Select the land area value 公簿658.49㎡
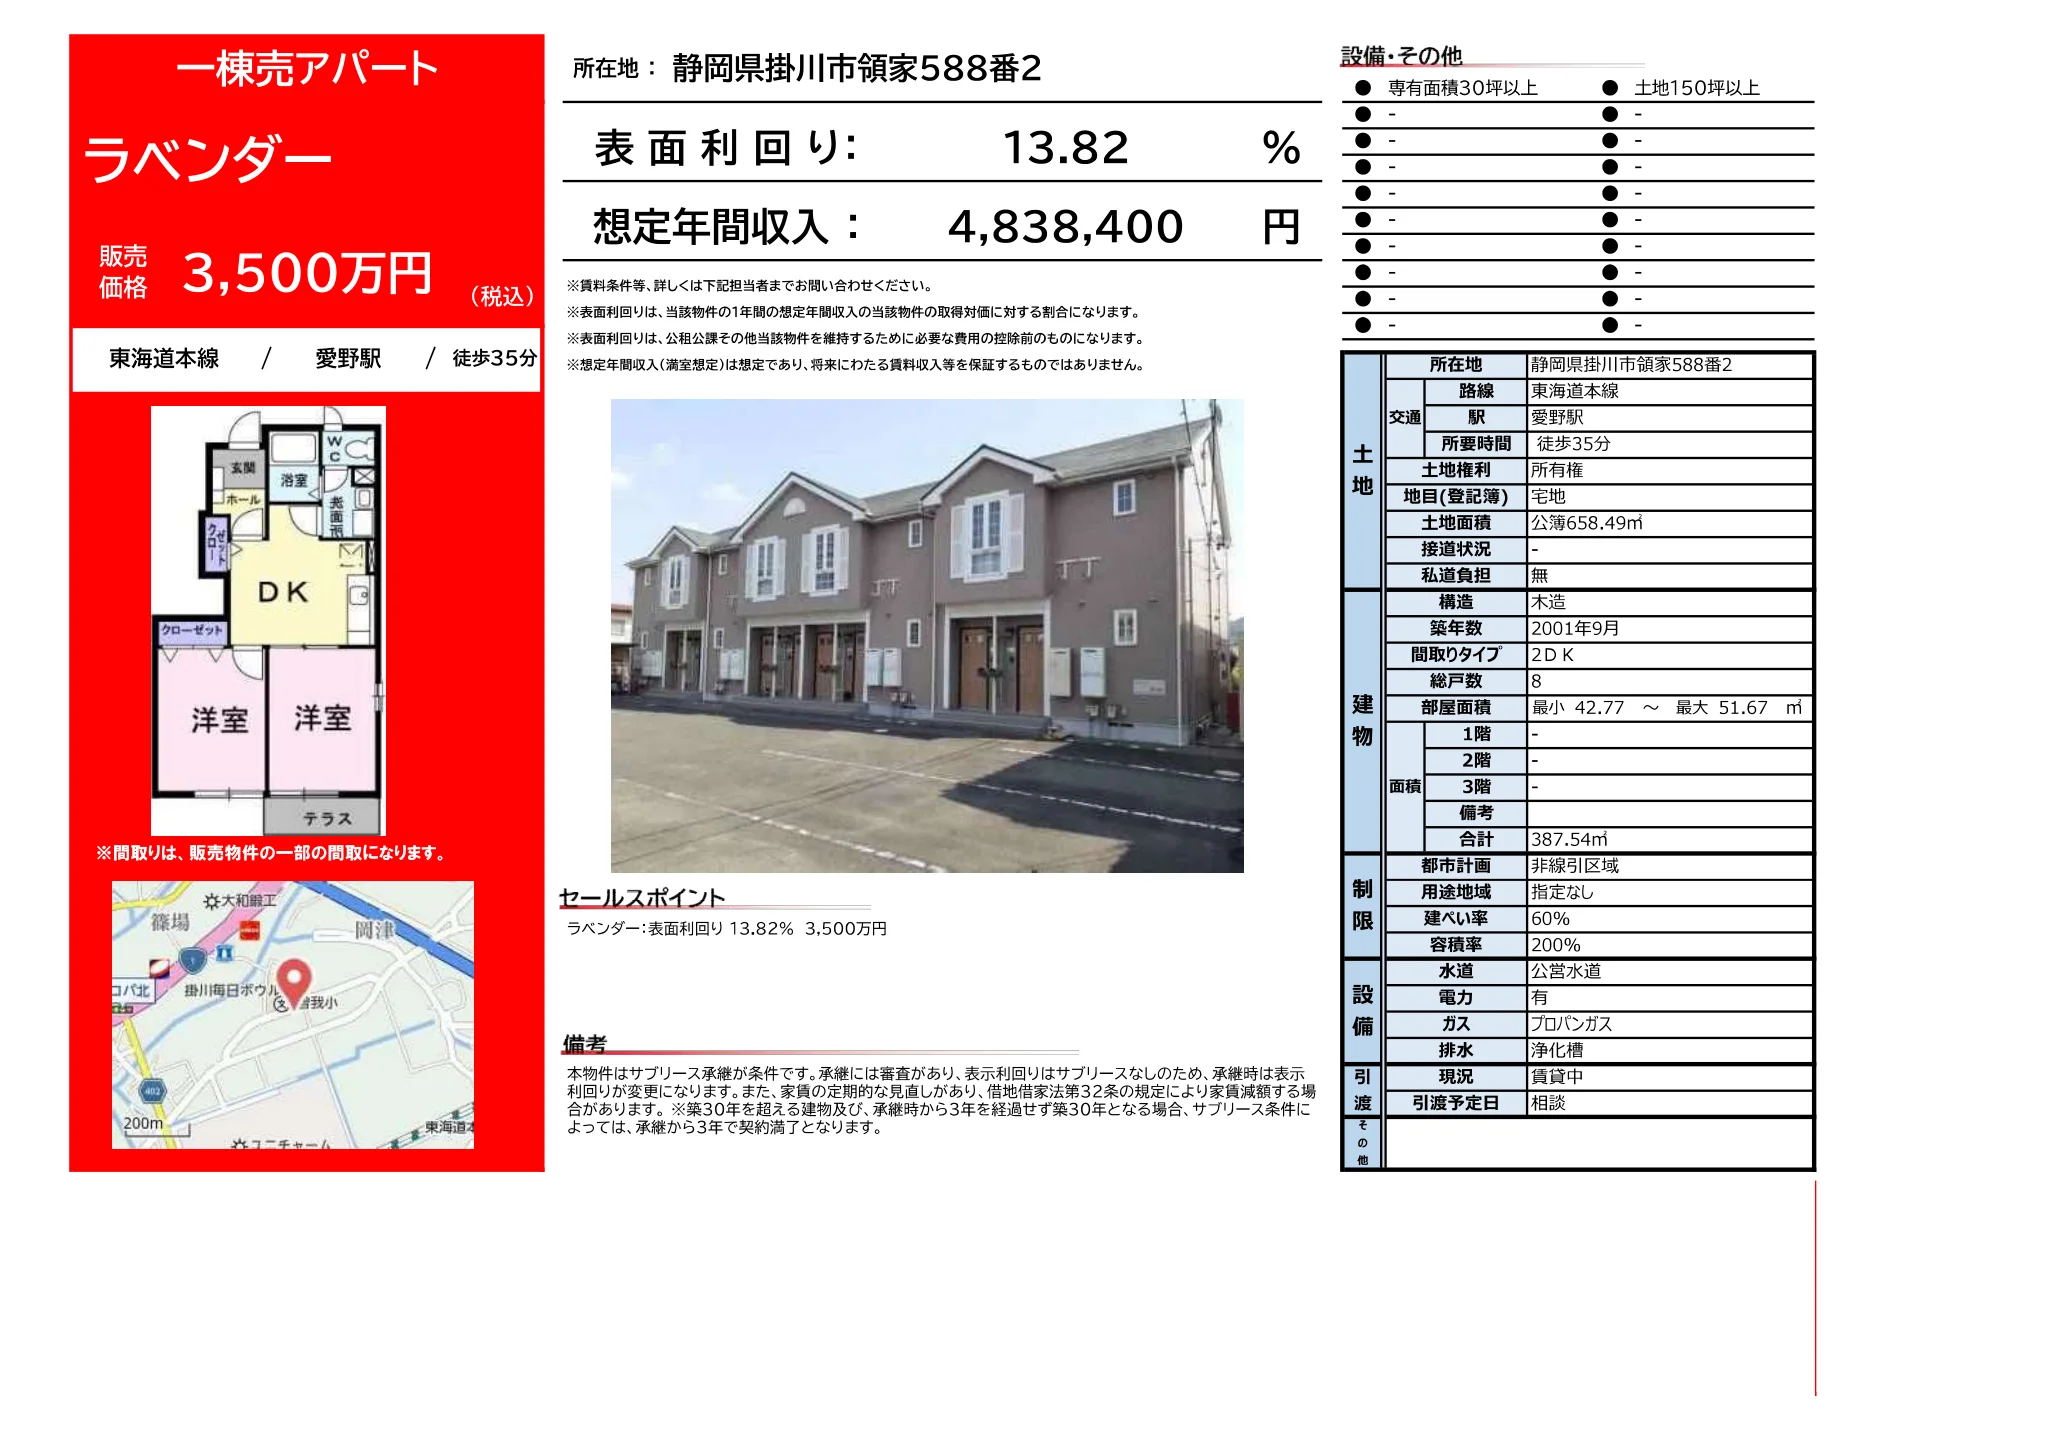This screenshot has width=2056, height=1454. coord(1587,523)
